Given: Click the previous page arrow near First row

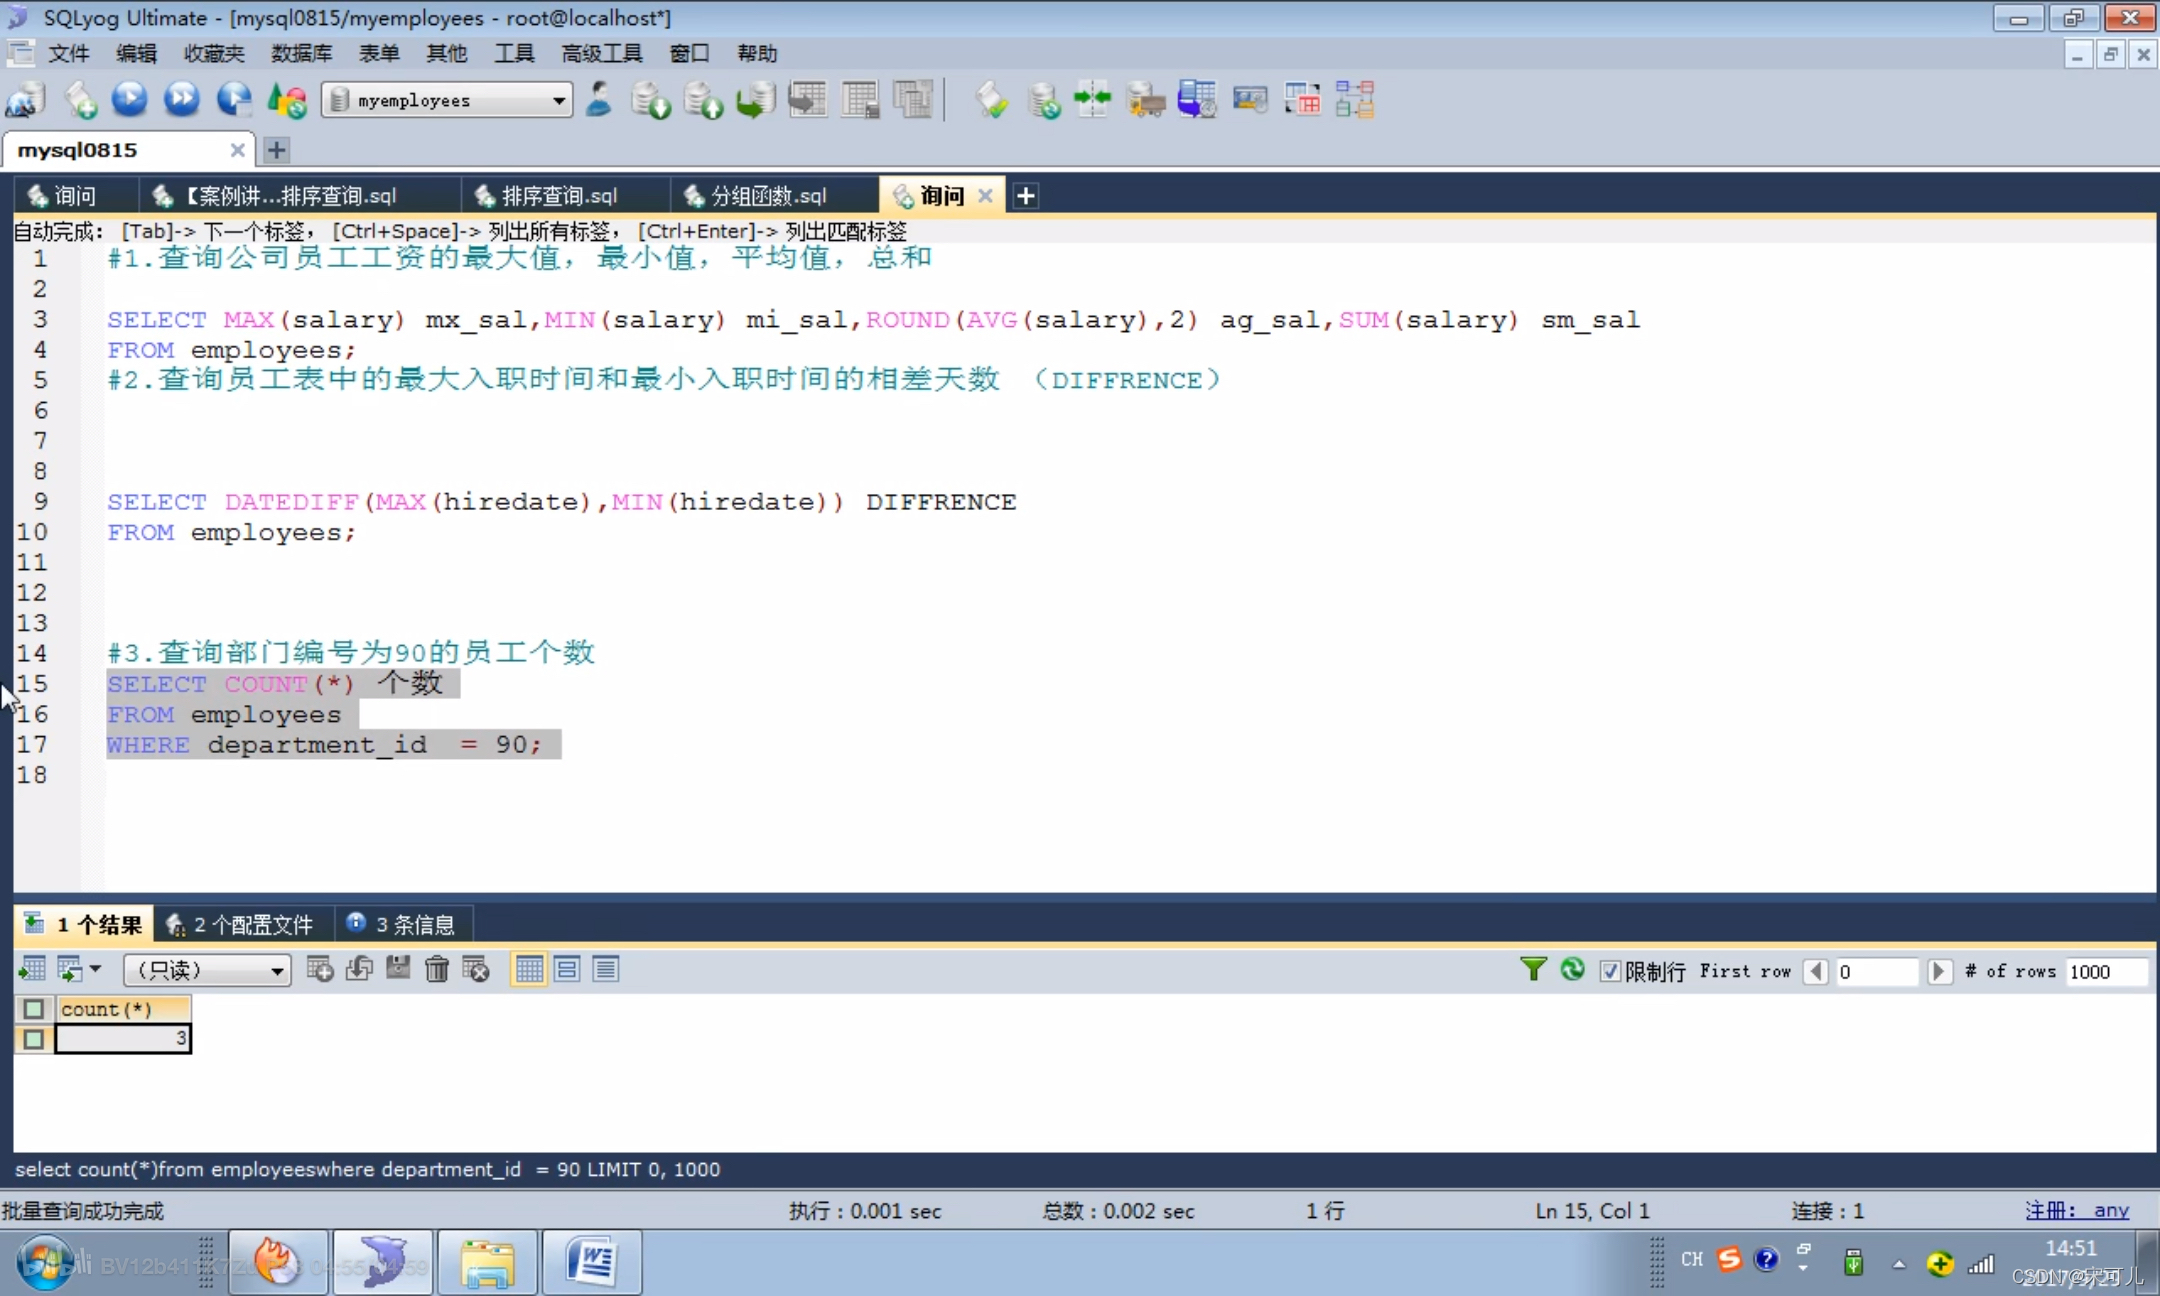Looking at the screenshot, I should (1816, 971).
